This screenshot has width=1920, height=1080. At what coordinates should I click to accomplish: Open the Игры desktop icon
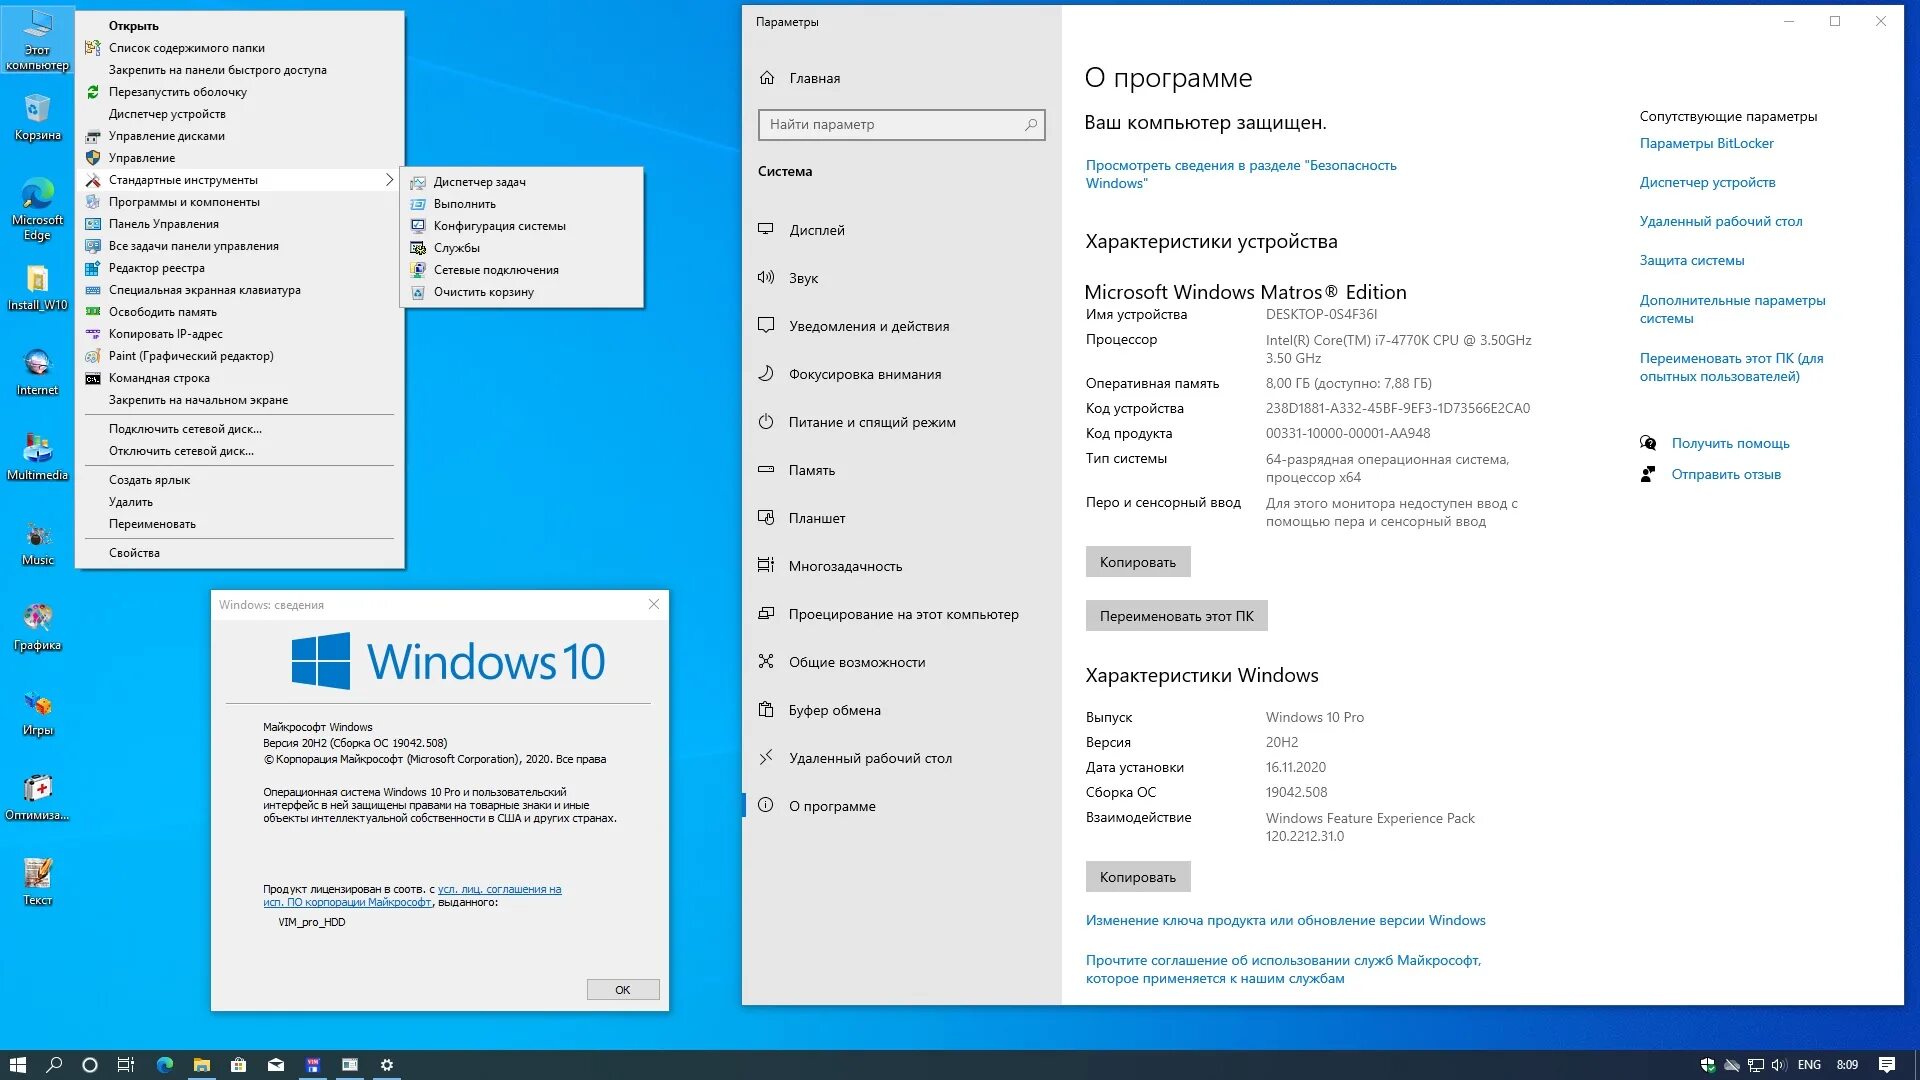pyautogui.click(x=37, y=713)
